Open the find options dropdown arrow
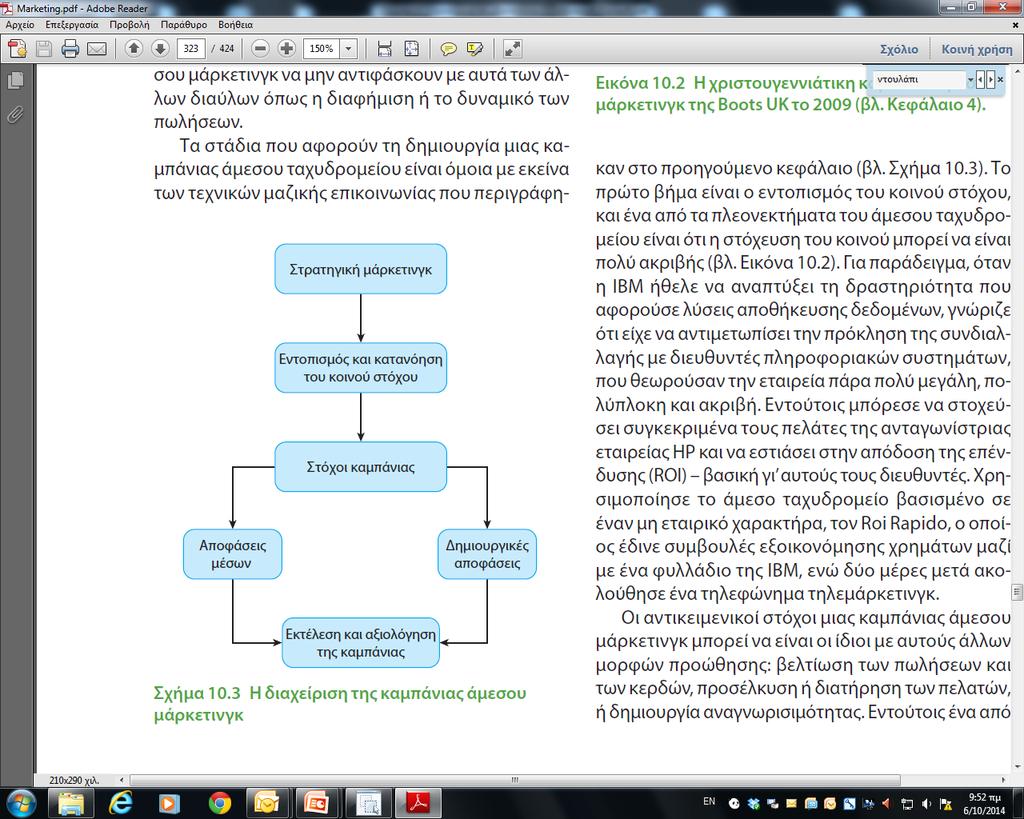 (x=970, y=80)
